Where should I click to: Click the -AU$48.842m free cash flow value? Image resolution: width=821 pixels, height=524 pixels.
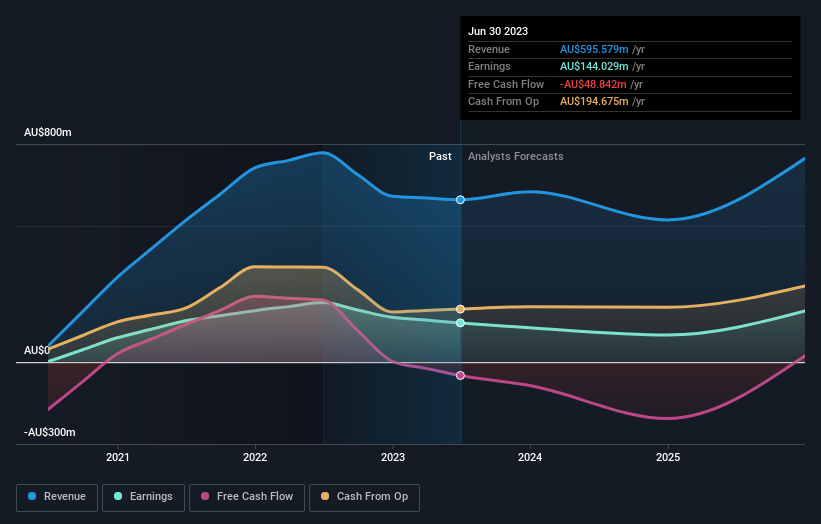point(593,84)
